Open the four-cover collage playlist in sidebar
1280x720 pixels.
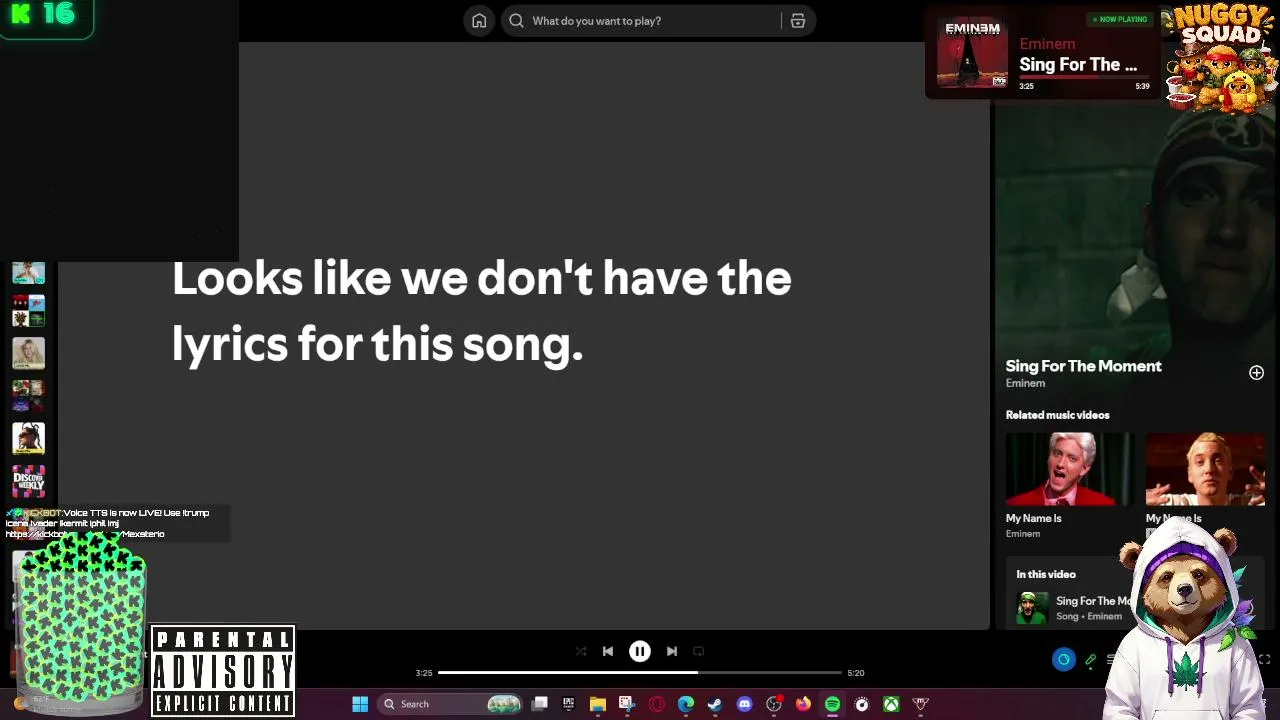click(28, 311)
